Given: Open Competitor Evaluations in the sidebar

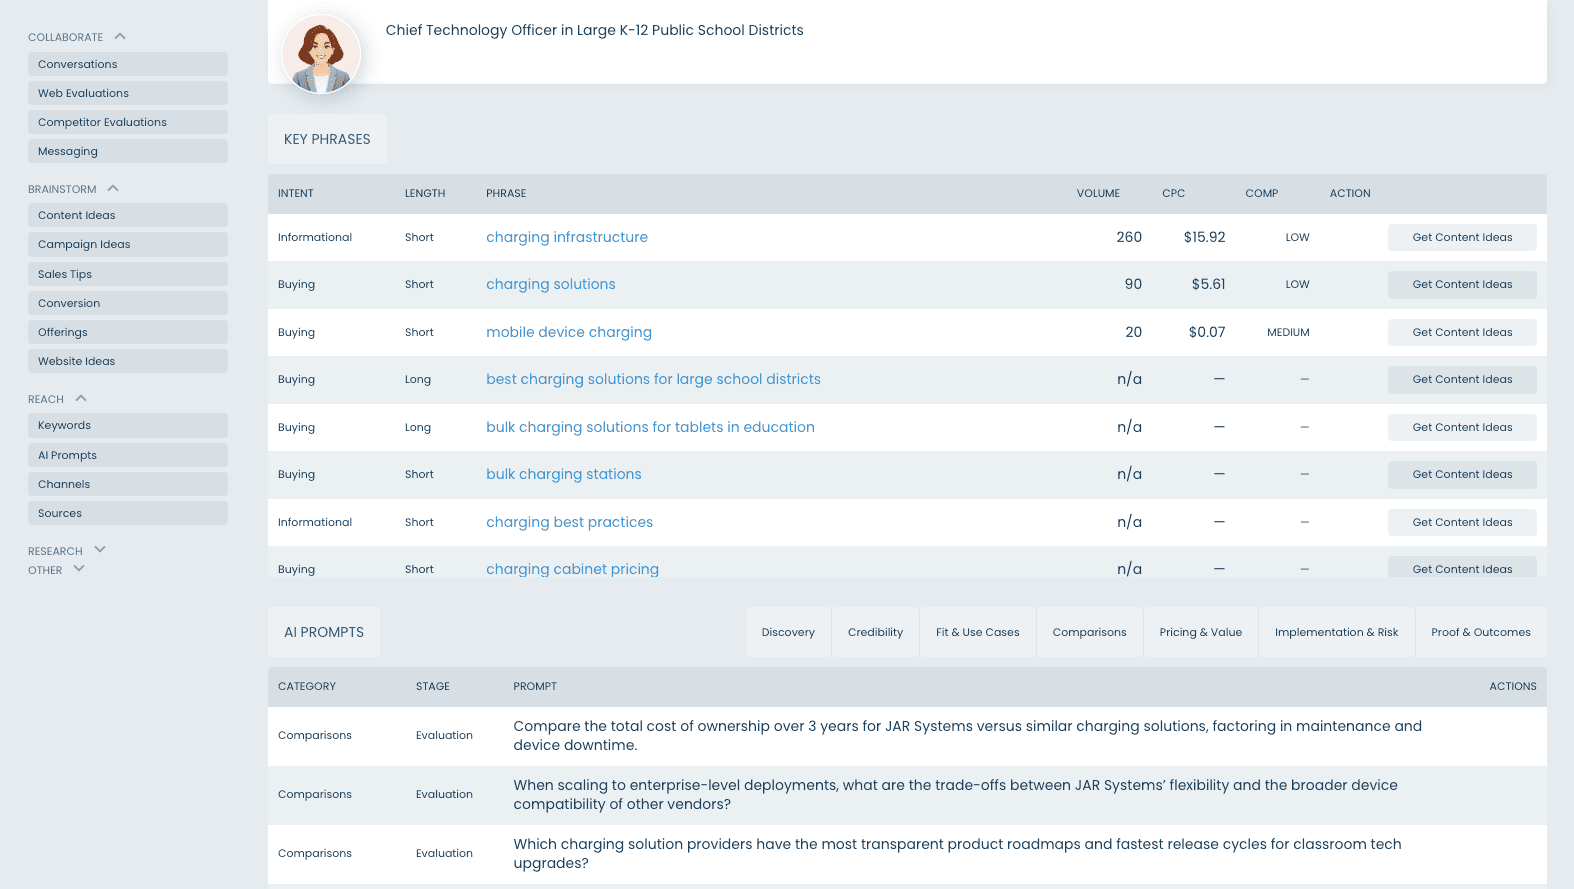Looking at the screenshot, I should click(x=128, y=122).
